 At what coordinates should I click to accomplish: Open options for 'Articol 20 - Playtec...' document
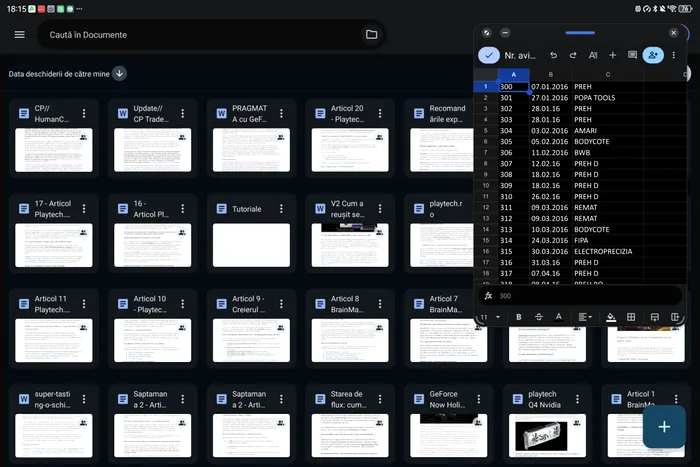click(380, 113)
